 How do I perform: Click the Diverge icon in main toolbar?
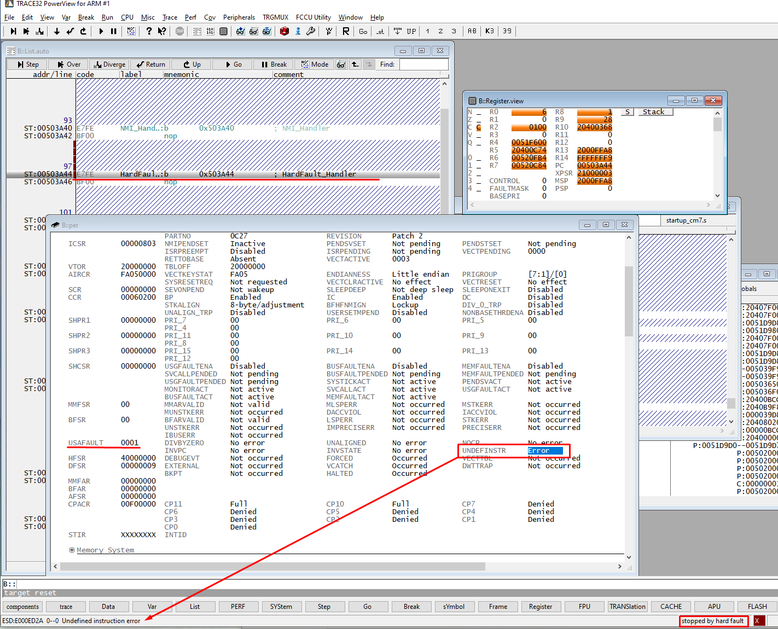click(x=40, y=31)
